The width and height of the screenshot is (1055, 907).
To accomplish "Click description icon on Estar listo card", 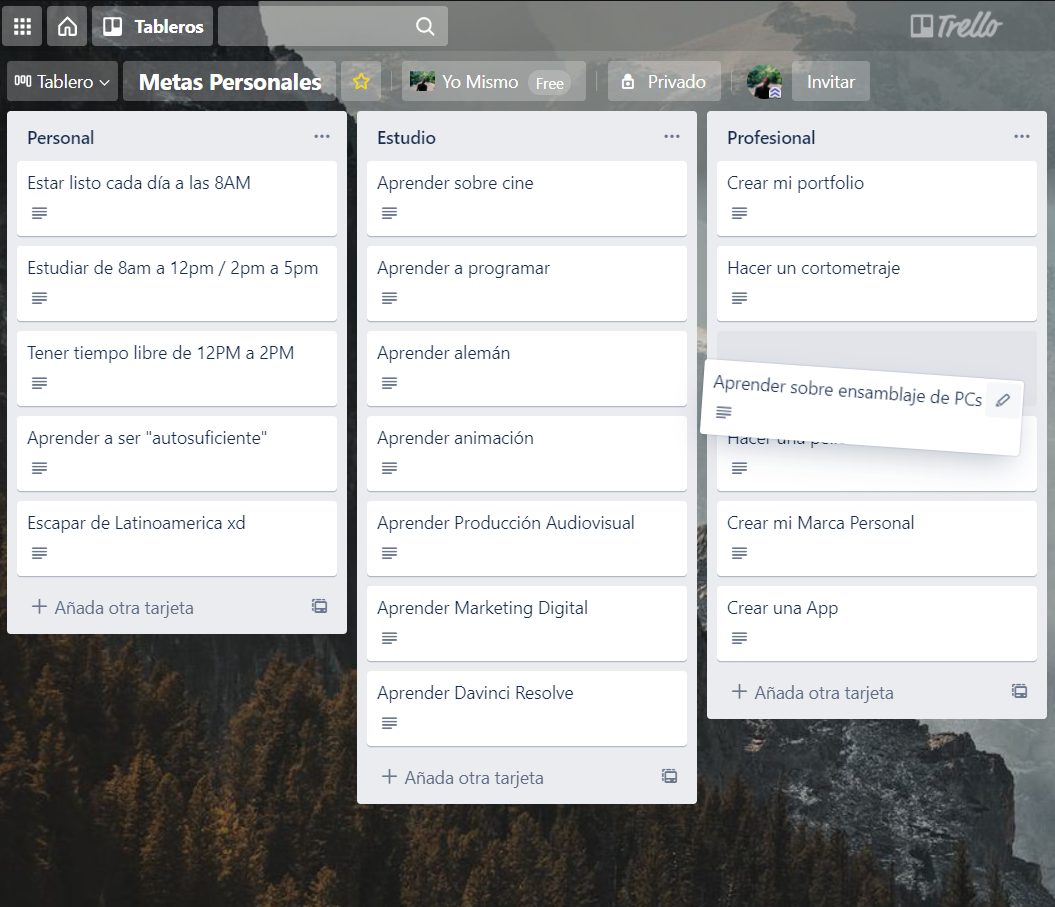I will pos(40,213).
